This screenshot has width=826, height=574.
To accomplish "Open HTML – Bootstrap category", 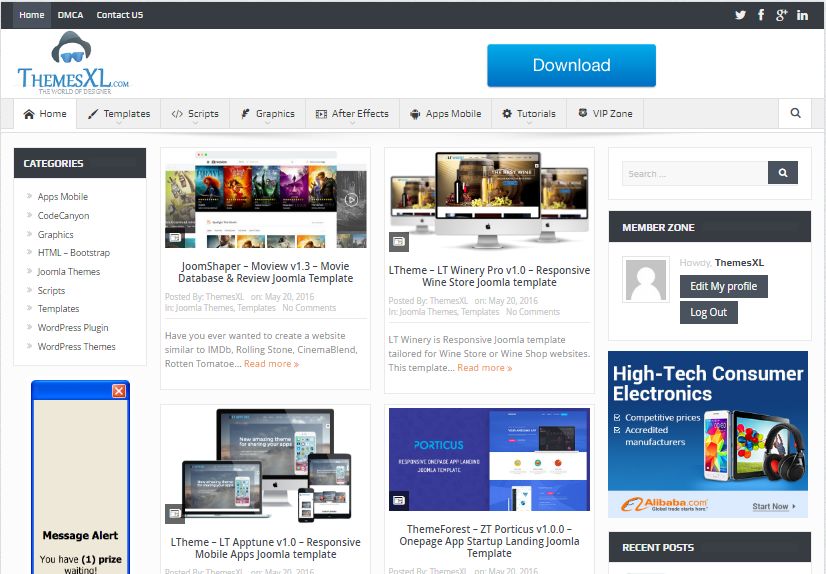I will point(74,253).
